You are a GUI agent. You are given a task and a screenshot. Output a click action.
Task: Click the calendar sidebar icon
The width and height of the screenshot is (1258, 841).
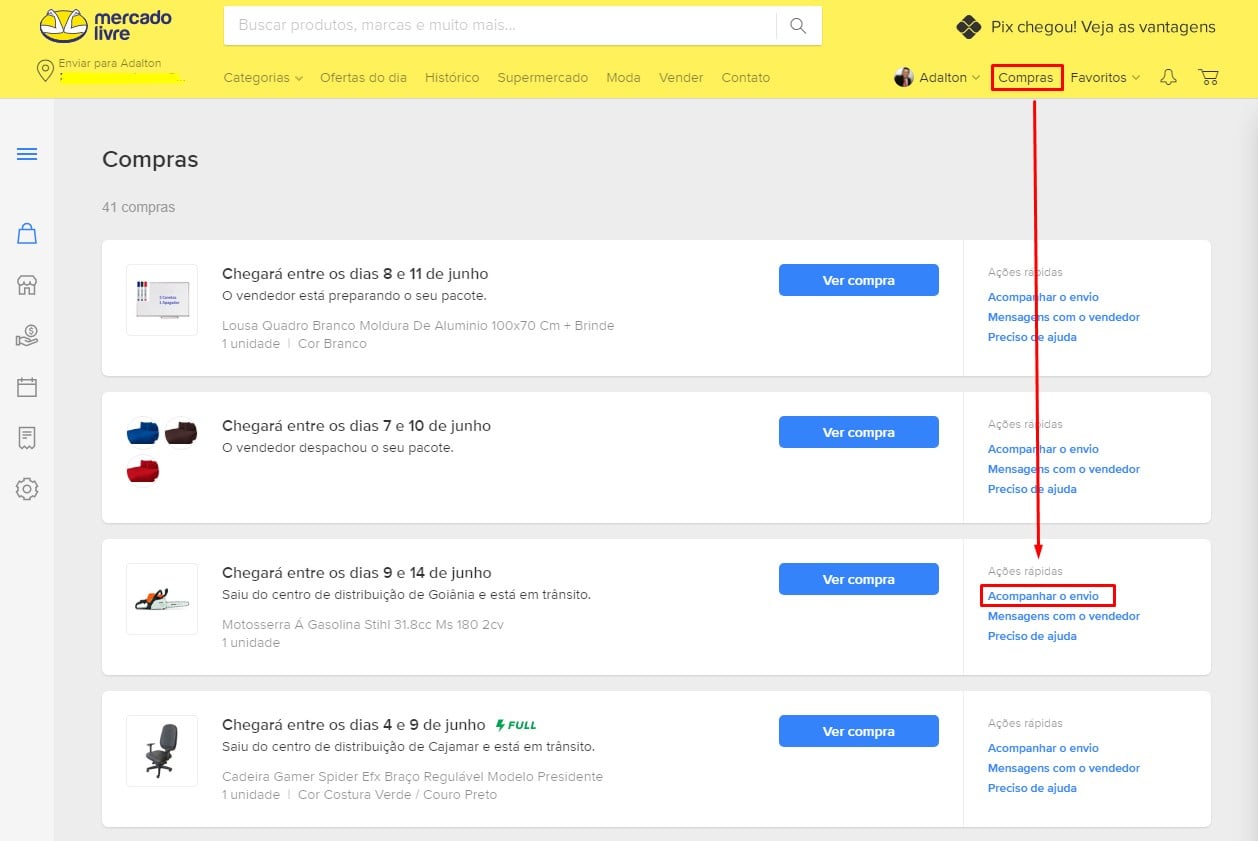tap(27, 388)
